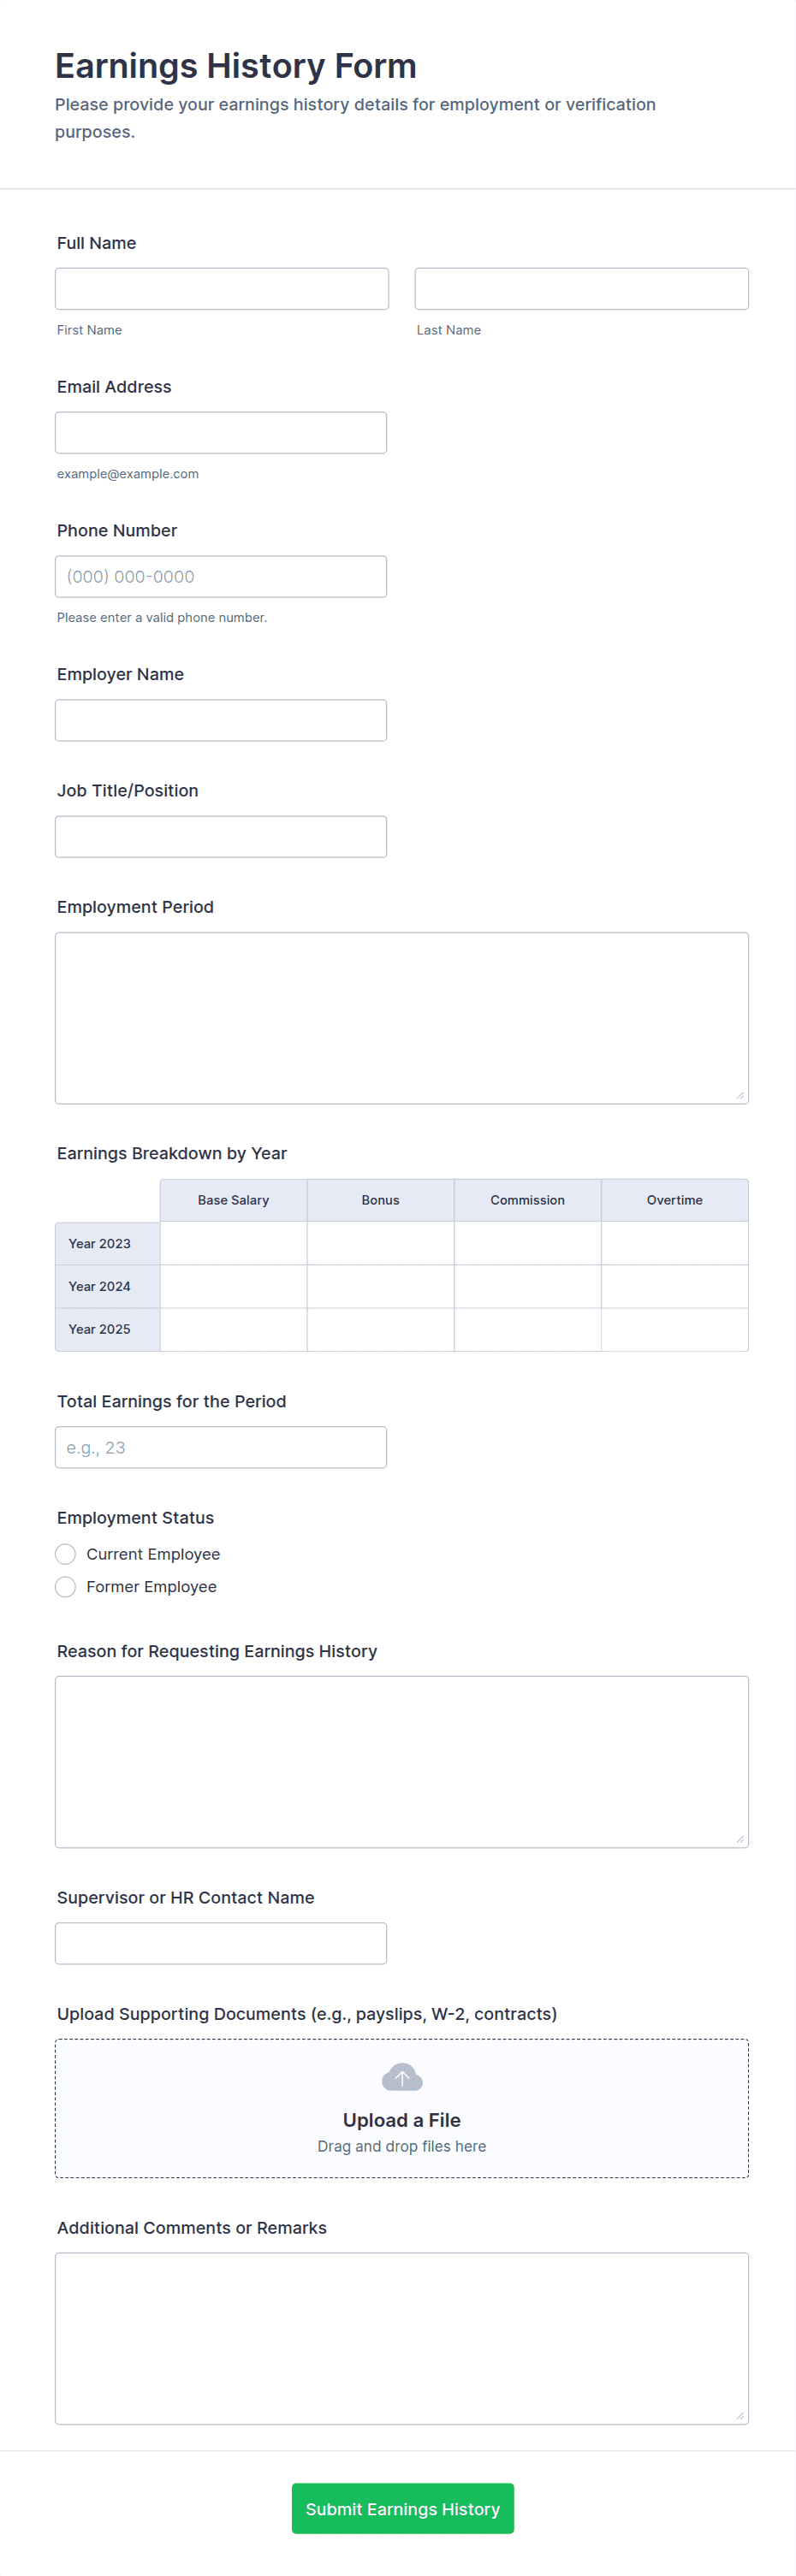Select Current Employee radio button
This screenshot has height=2576, width=796.
[x=65, y=1554]
